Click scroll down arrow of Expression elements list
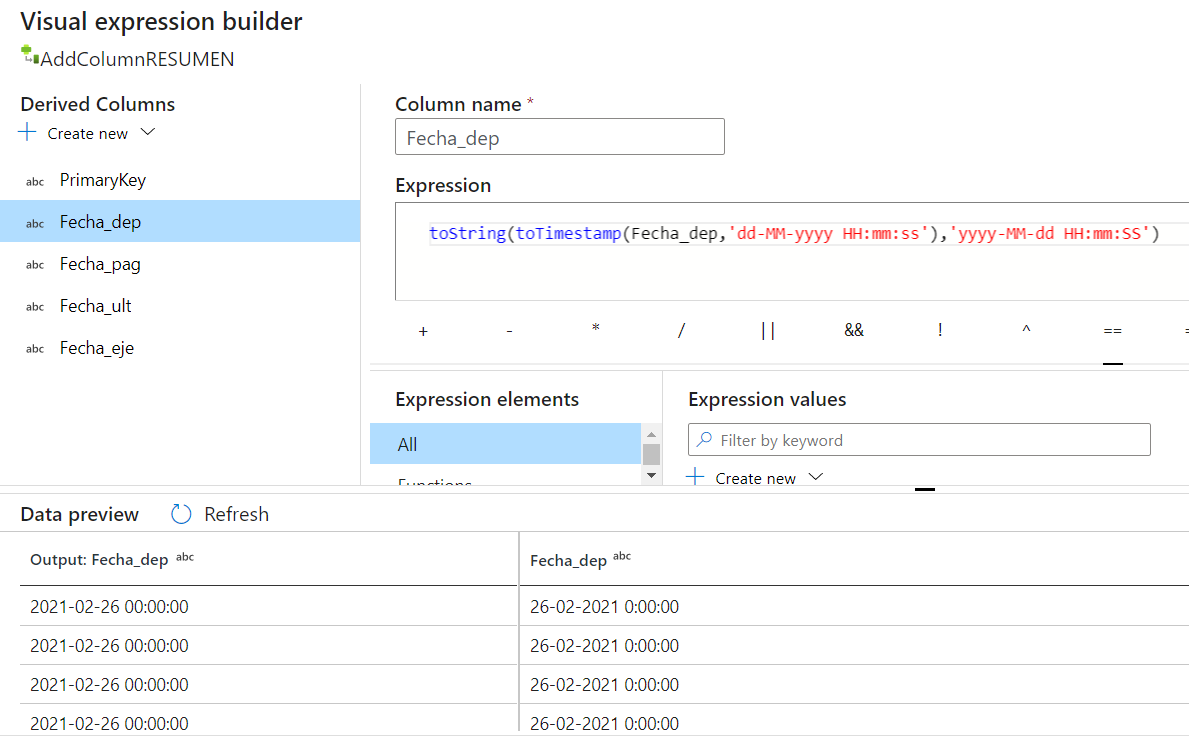This screenshot has height=755, width=1189. [x=651, y=475]
